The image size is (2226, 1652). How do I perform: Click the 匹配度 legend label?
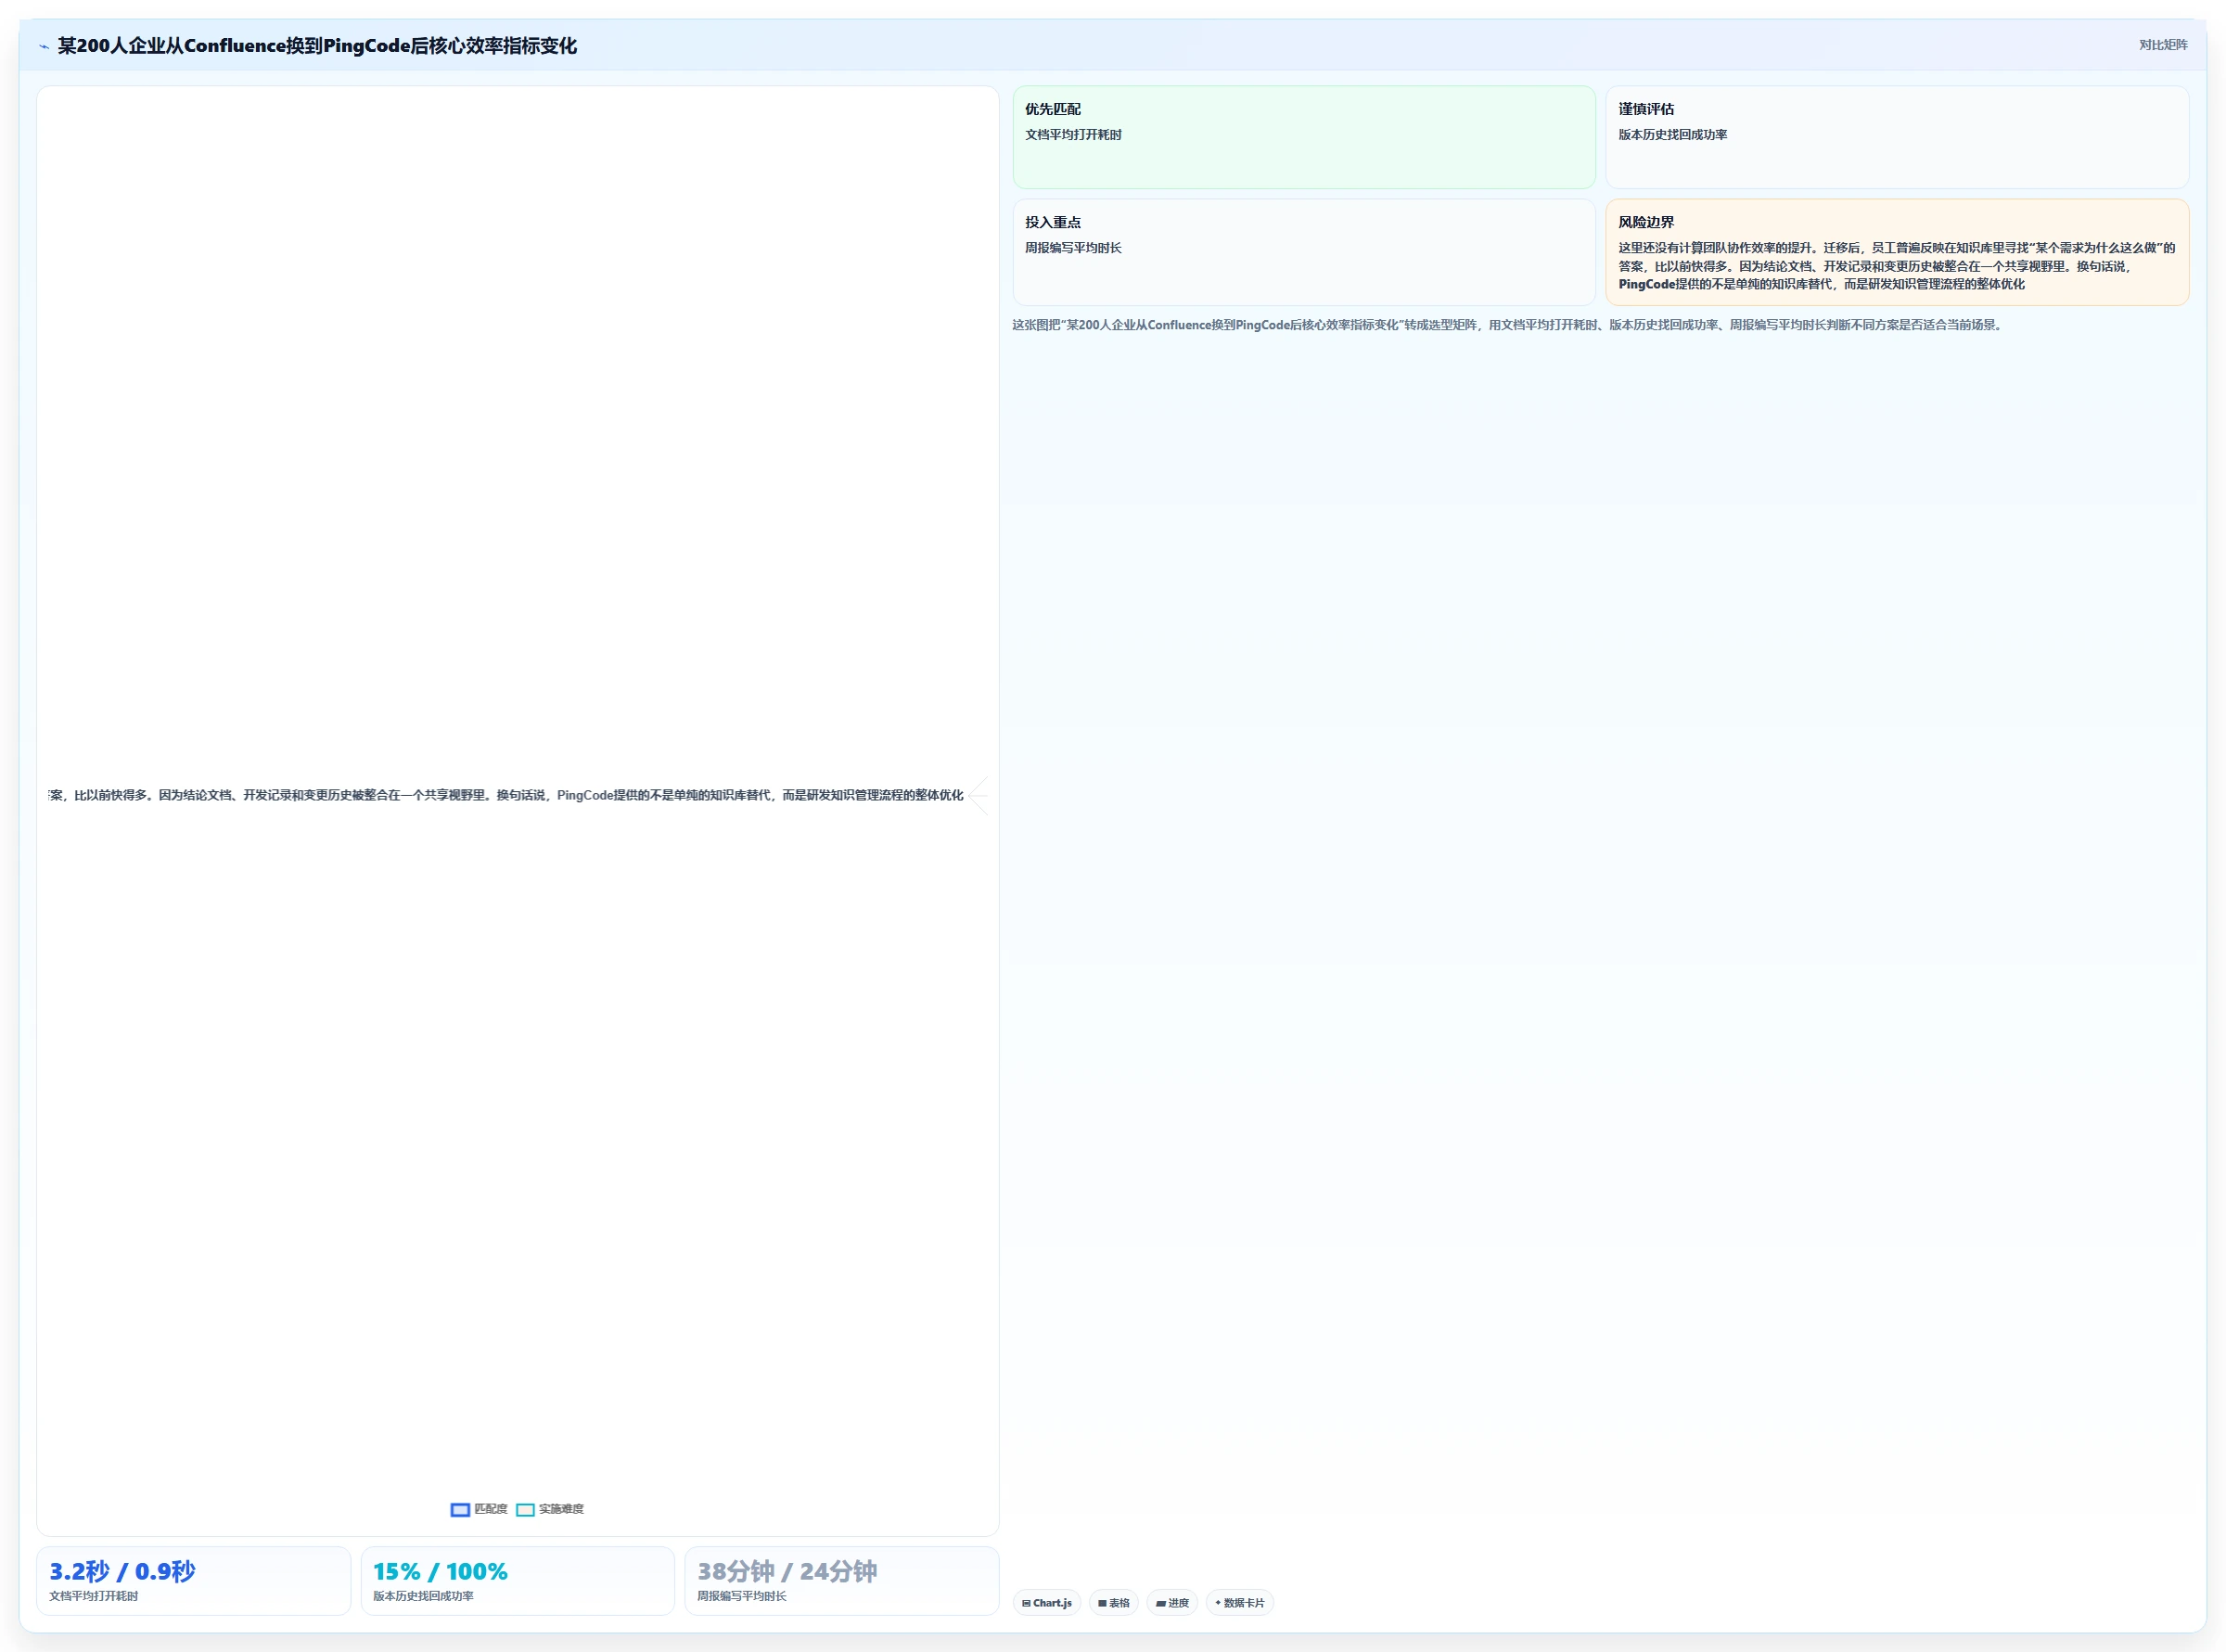(x=490, y=1509)
